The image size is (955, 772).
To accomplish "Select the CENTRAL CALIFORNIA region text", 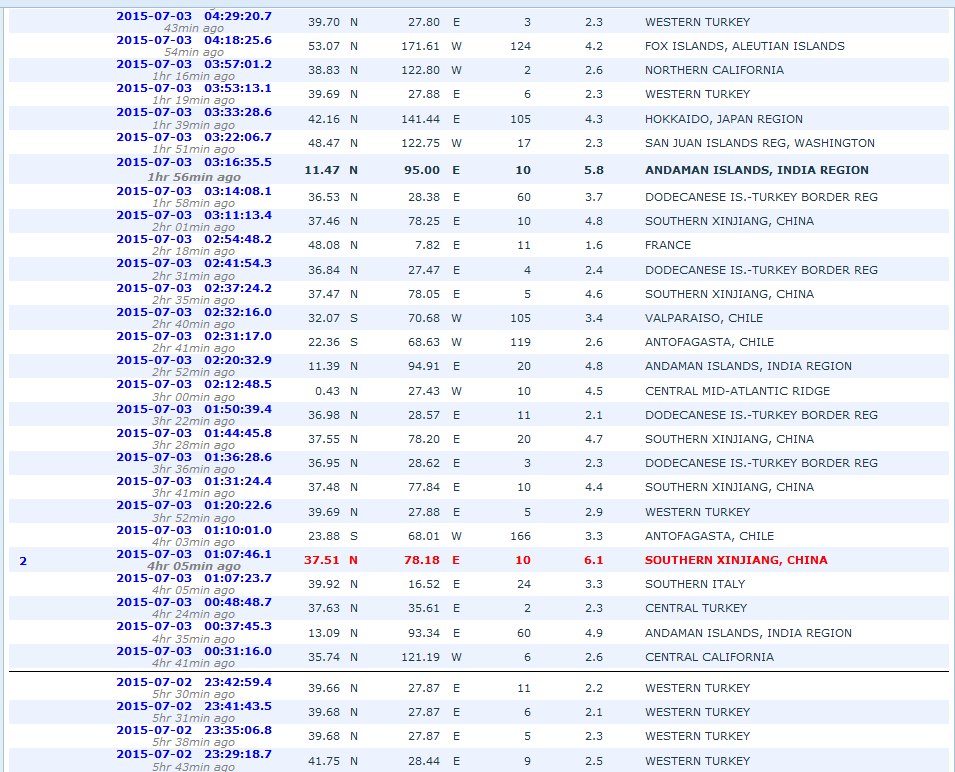I will (710, 657).
